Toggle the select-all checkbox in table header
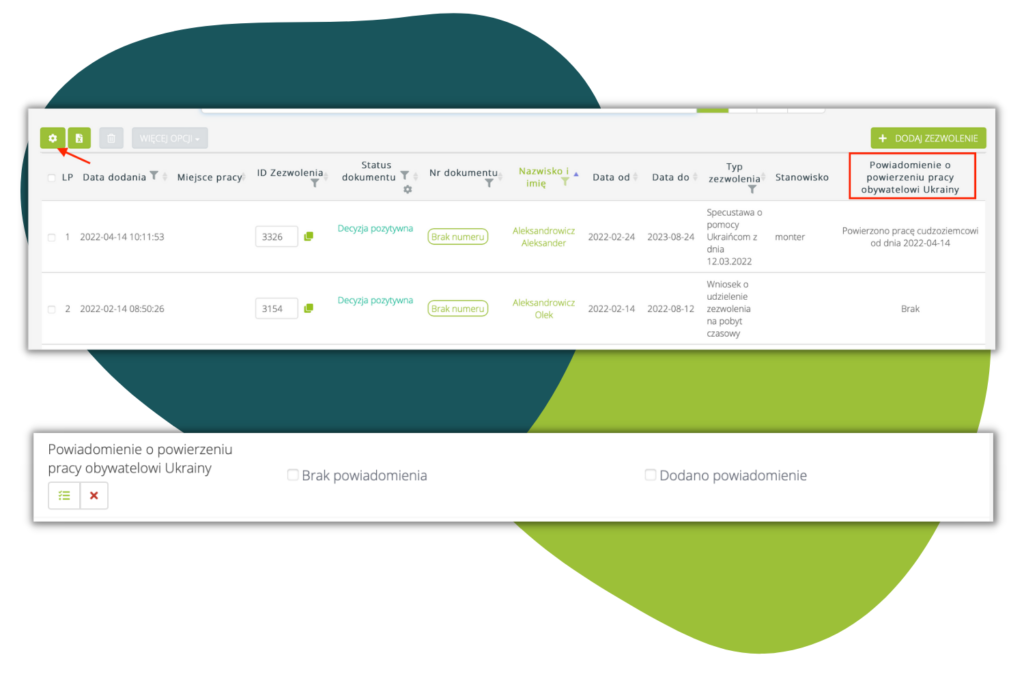1024x683 pixels. [x=51, y=177]
